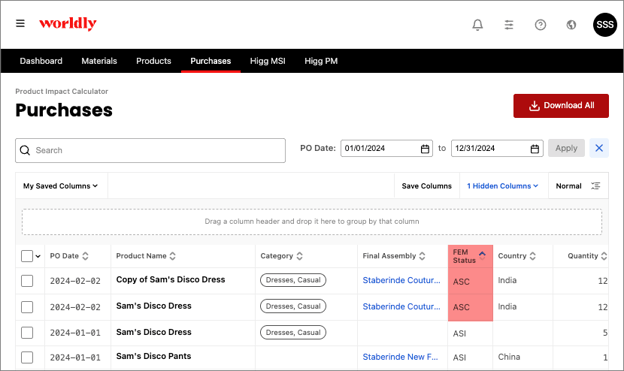Click the Product Impact Calculator breadcrumb
Image resolution: width=624 pixels, height=371 pixels.
62,91
